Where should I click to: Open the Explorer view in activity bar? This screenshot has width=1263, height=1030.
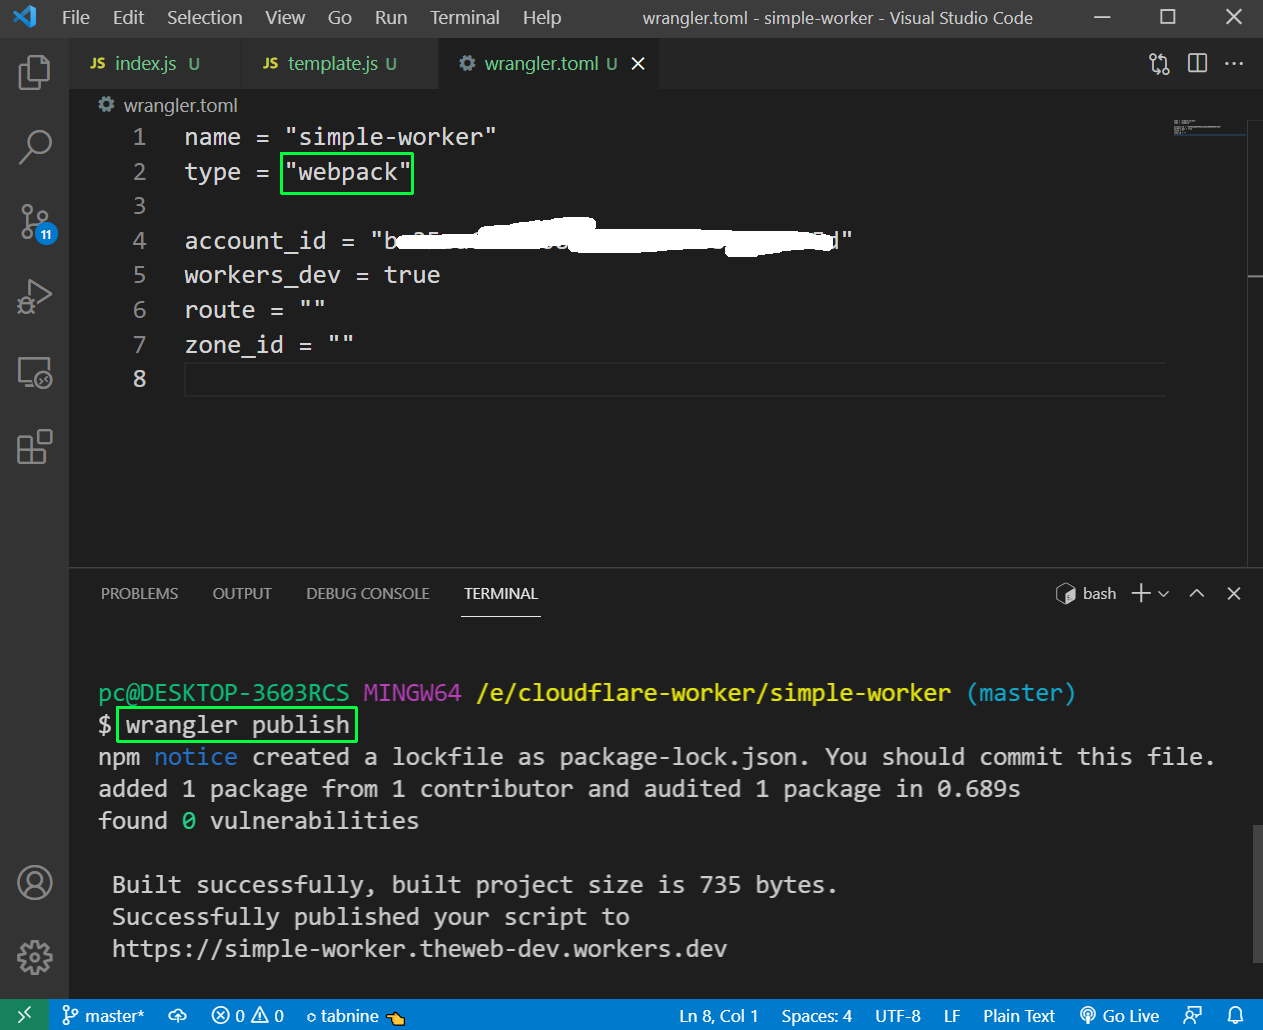[34, 72]
